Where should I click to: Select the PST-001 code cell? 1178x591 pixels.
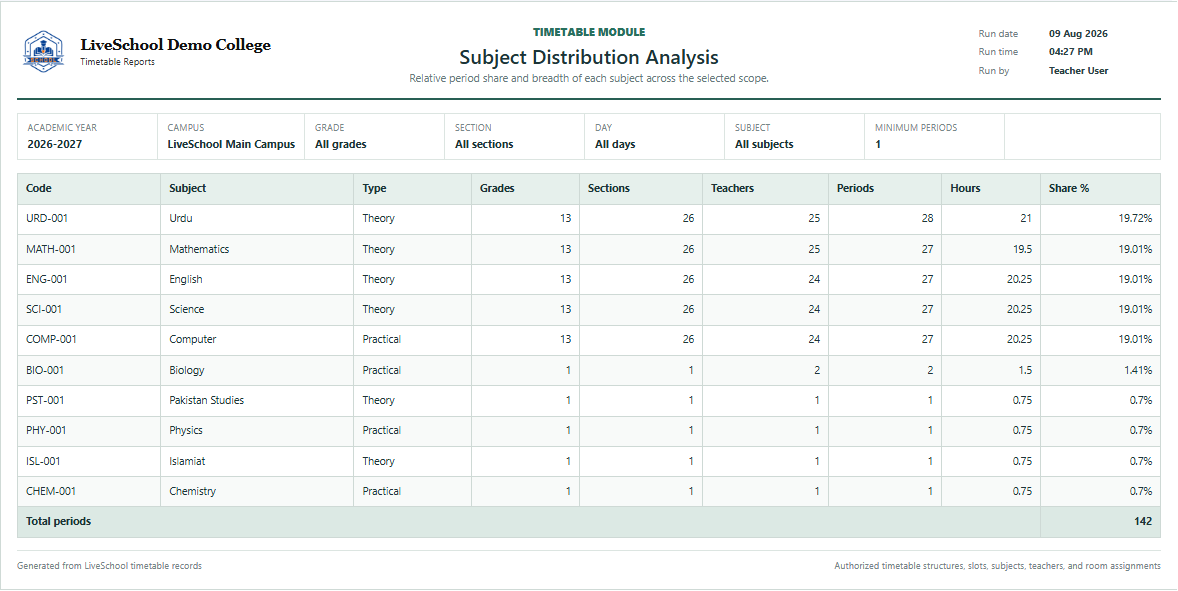pos(89,400)
